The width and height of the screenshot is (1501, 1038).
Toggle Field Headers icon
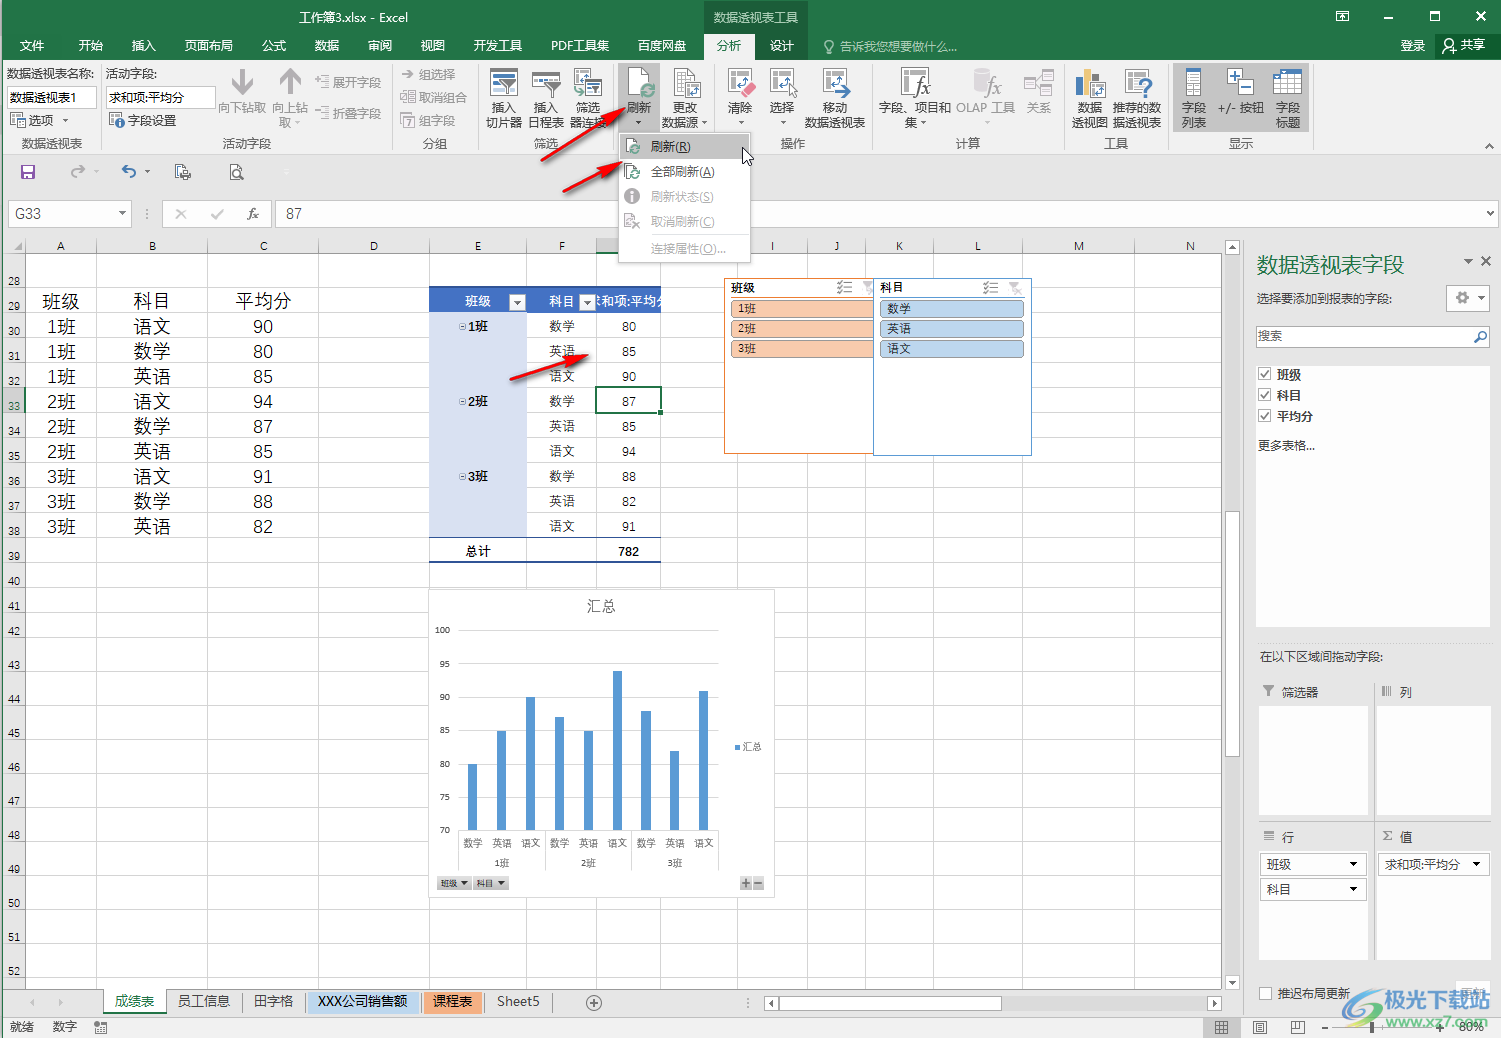pyautogui.click(x=1288, y=98)
